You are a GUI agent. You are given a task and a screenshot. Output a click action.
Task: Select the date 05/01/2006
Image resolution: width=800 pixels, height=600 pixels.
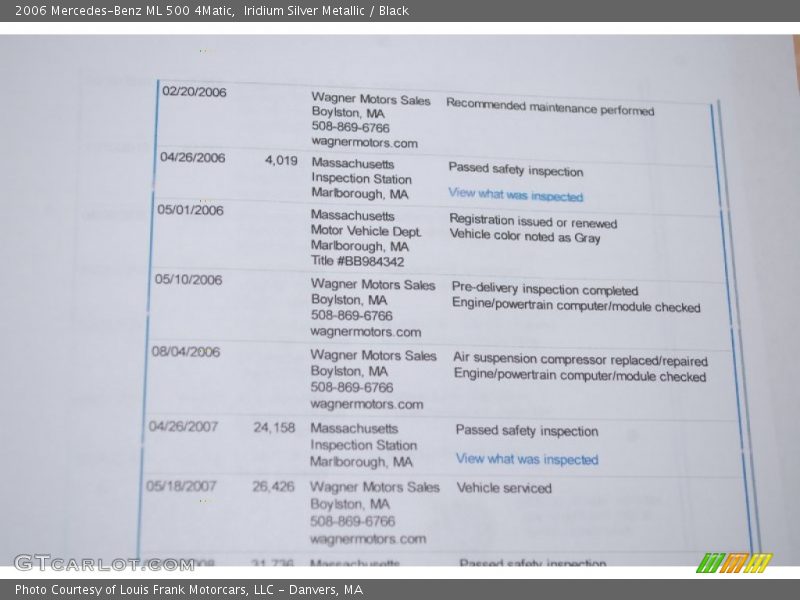point(190,210)
